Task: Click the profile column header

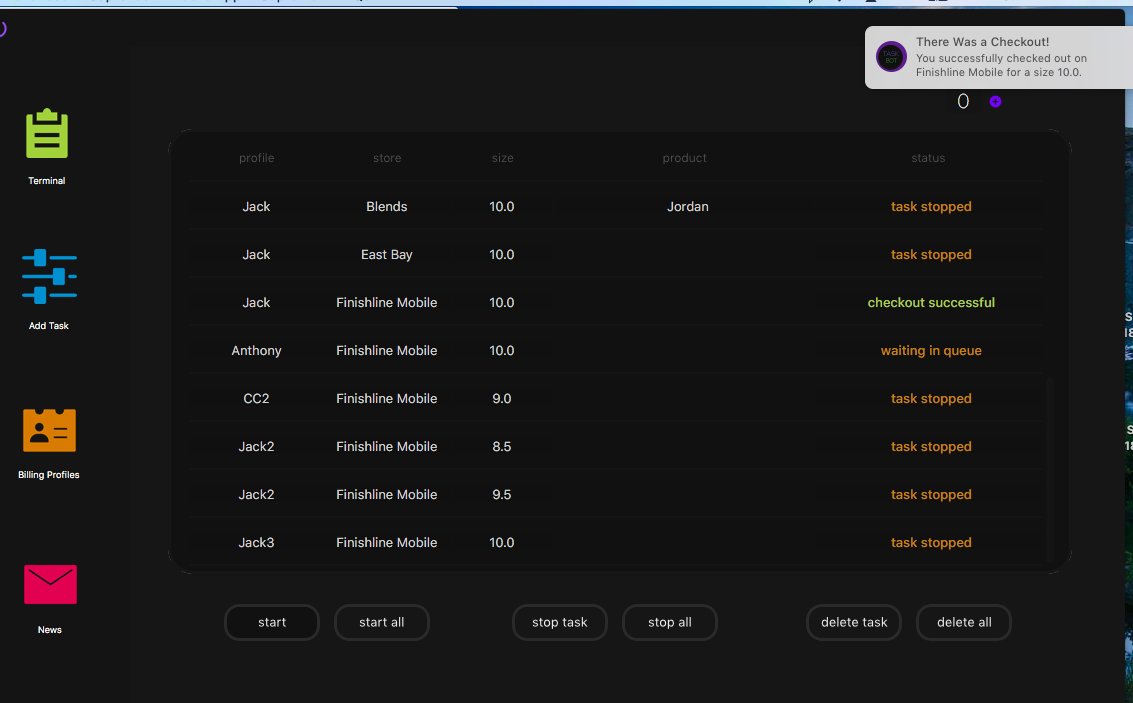Action: [257, 158]
